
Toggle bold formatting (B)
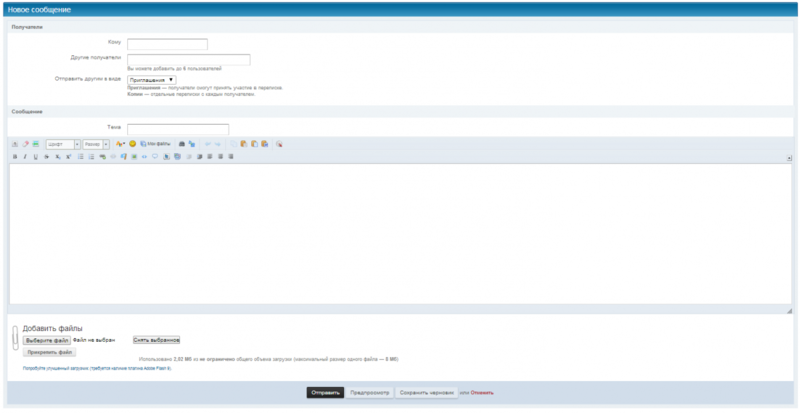tap(15, 157)
